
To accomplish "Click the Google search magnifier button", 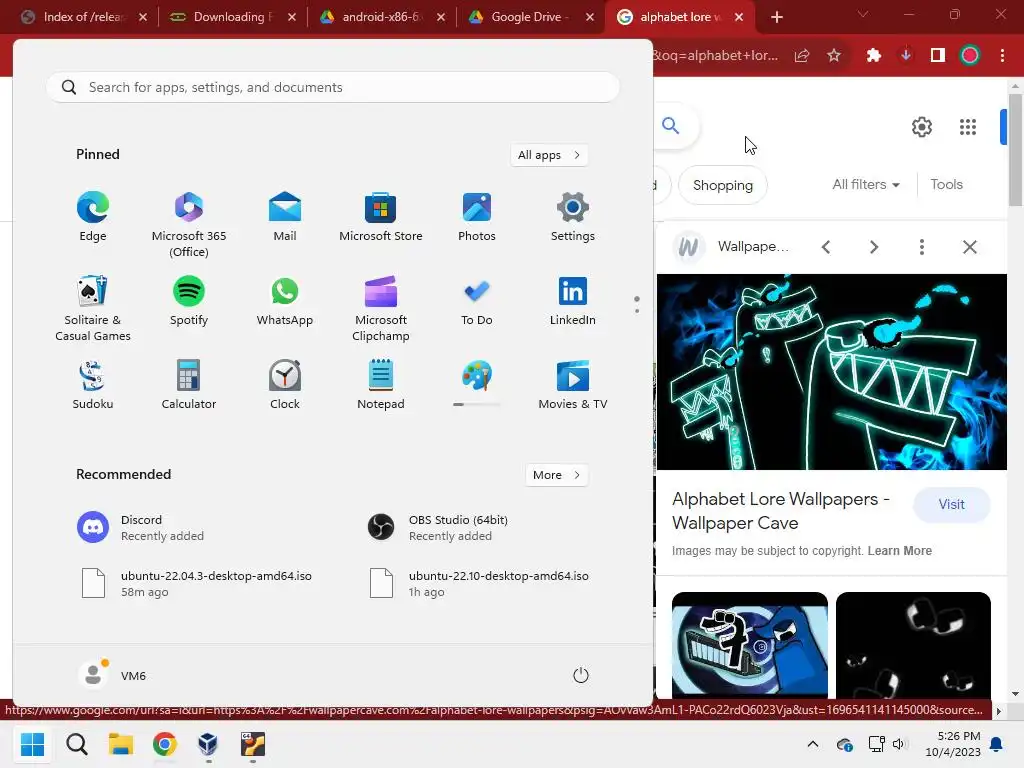I will 671,125.
